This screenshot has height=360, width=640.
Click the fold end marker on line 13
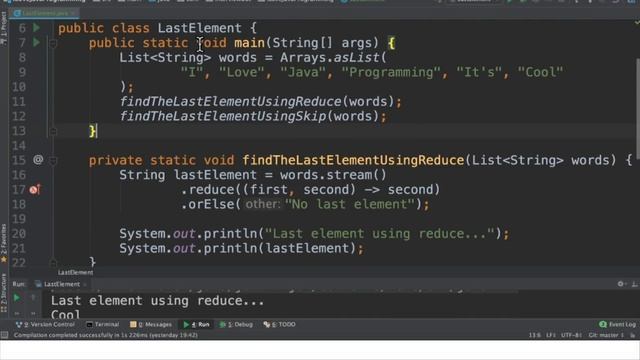(53, 131)
